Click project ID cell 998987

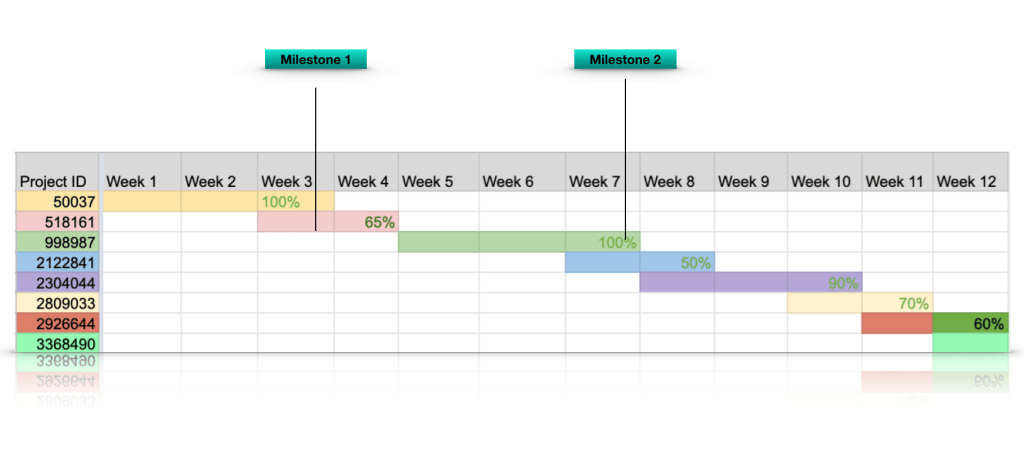[x=57, y=242]
